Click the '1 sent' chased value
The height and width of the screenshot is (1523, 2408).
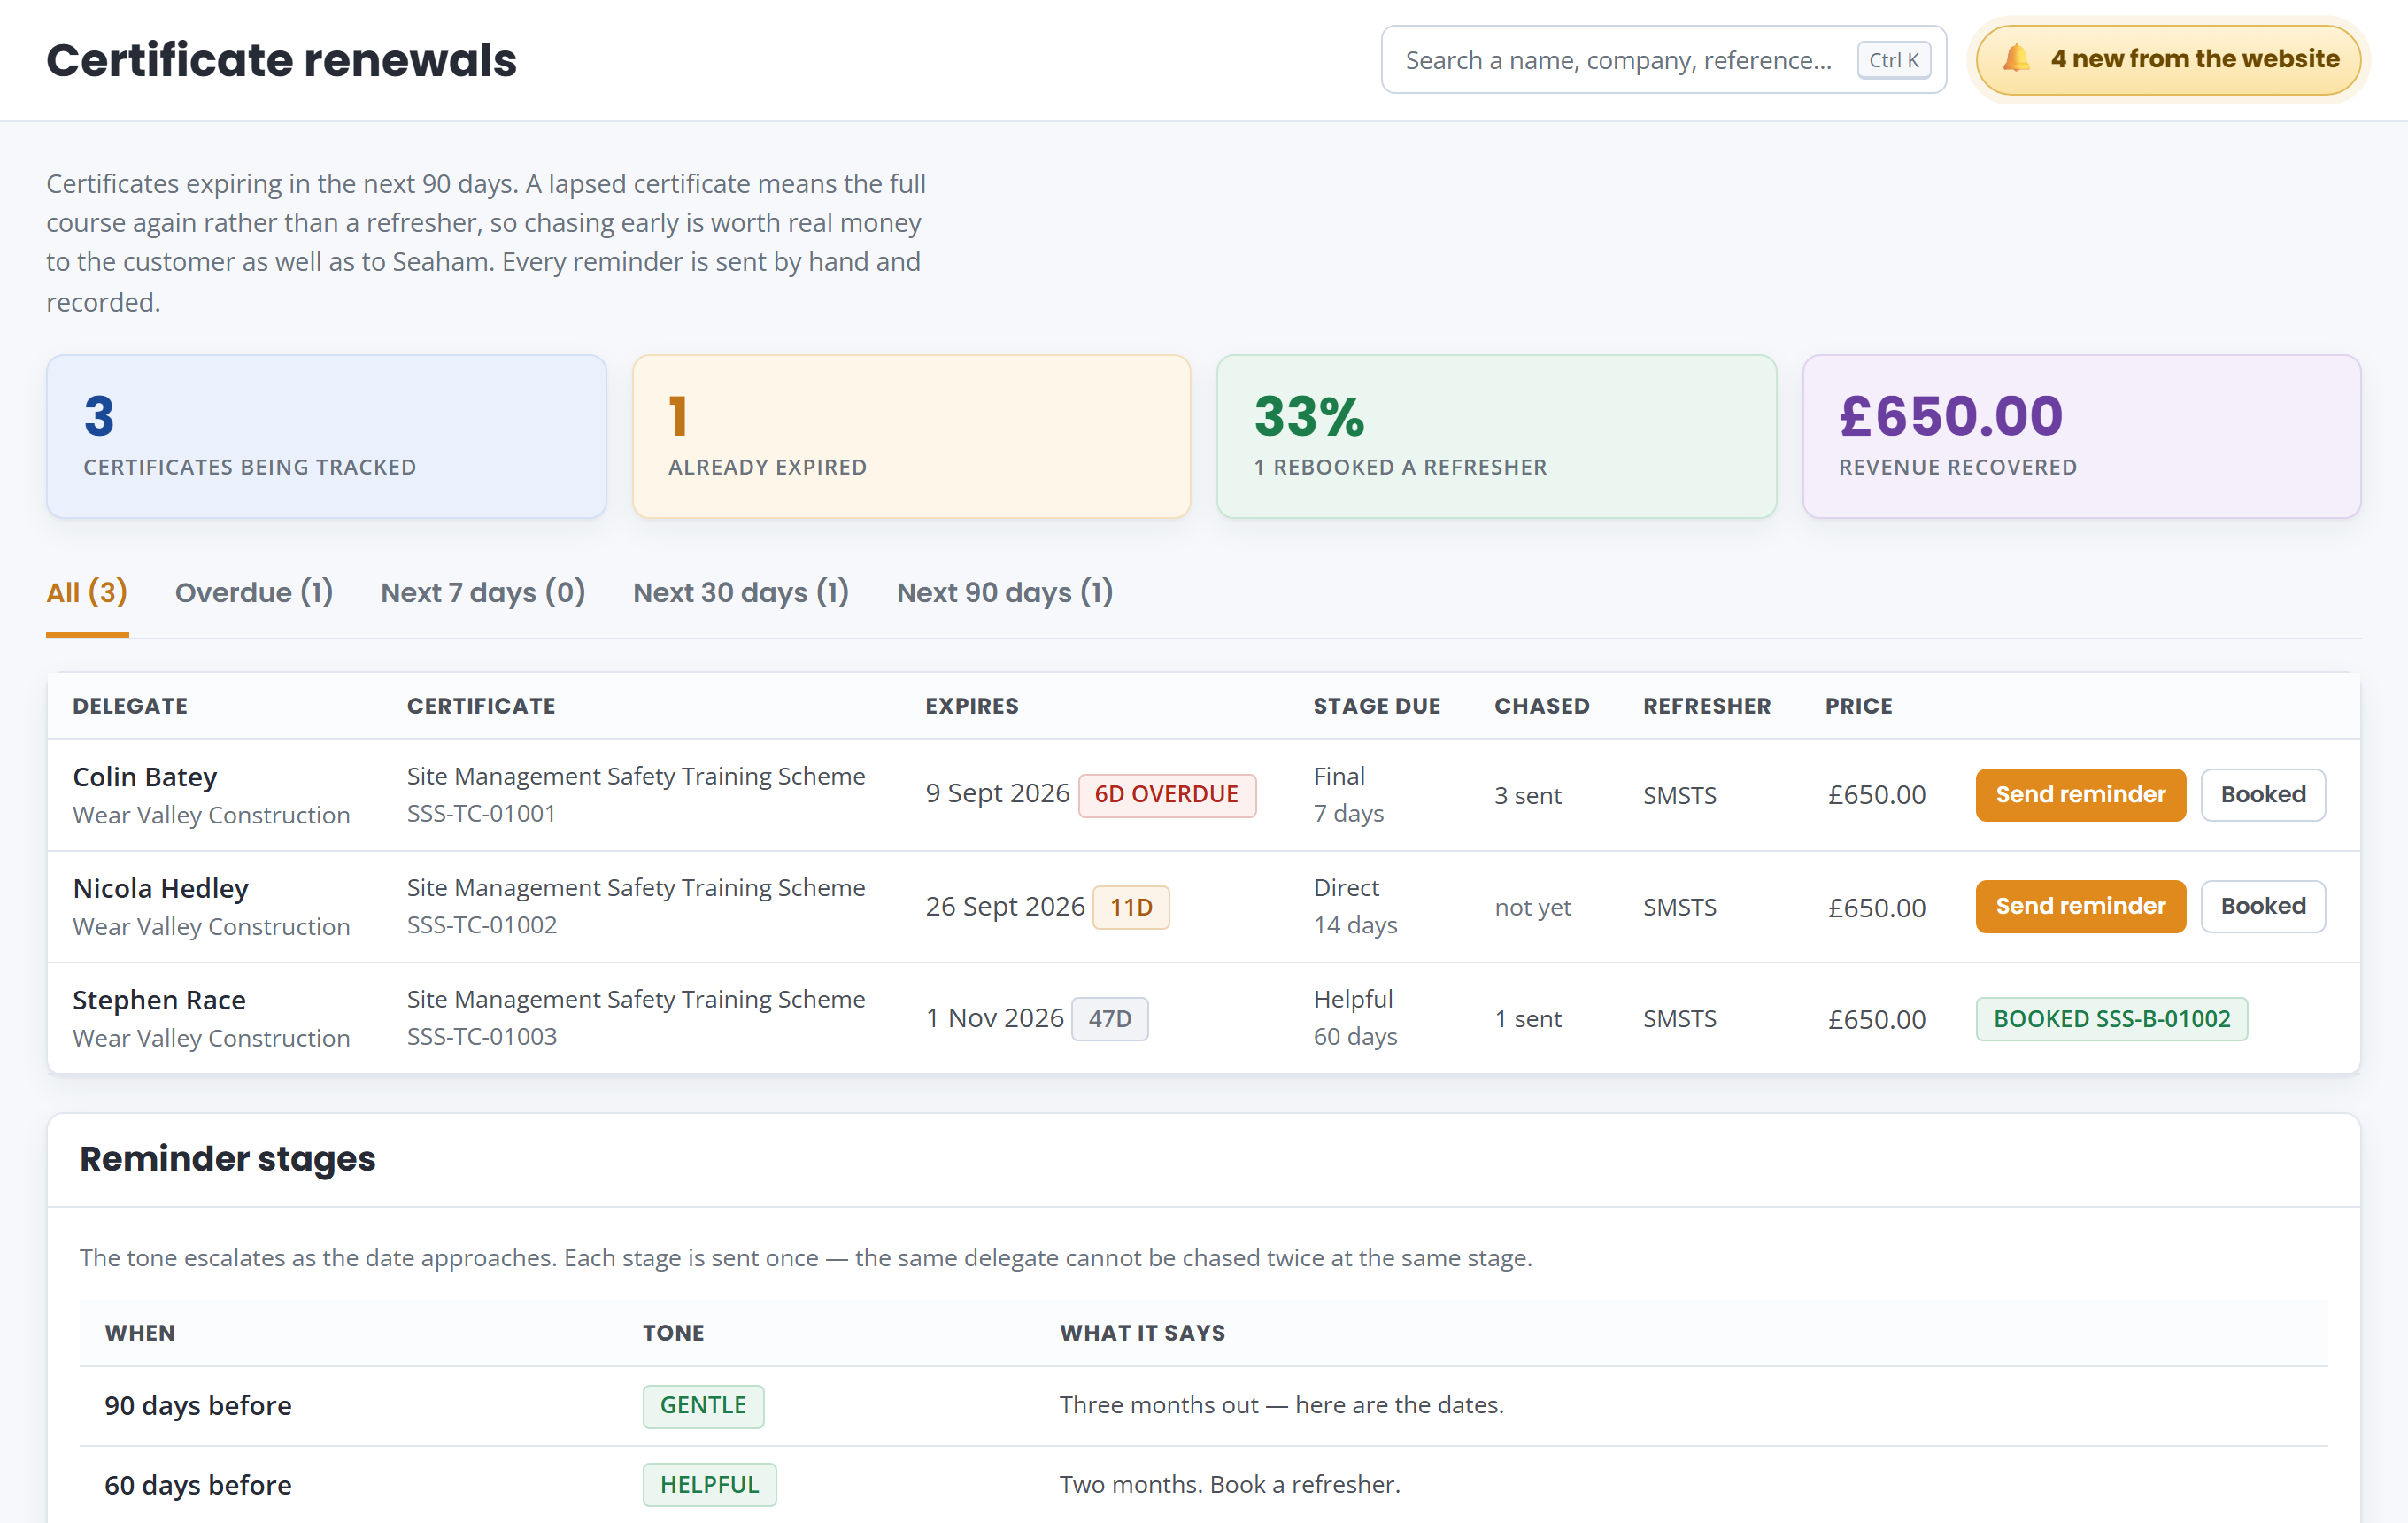(1528, 1019)
